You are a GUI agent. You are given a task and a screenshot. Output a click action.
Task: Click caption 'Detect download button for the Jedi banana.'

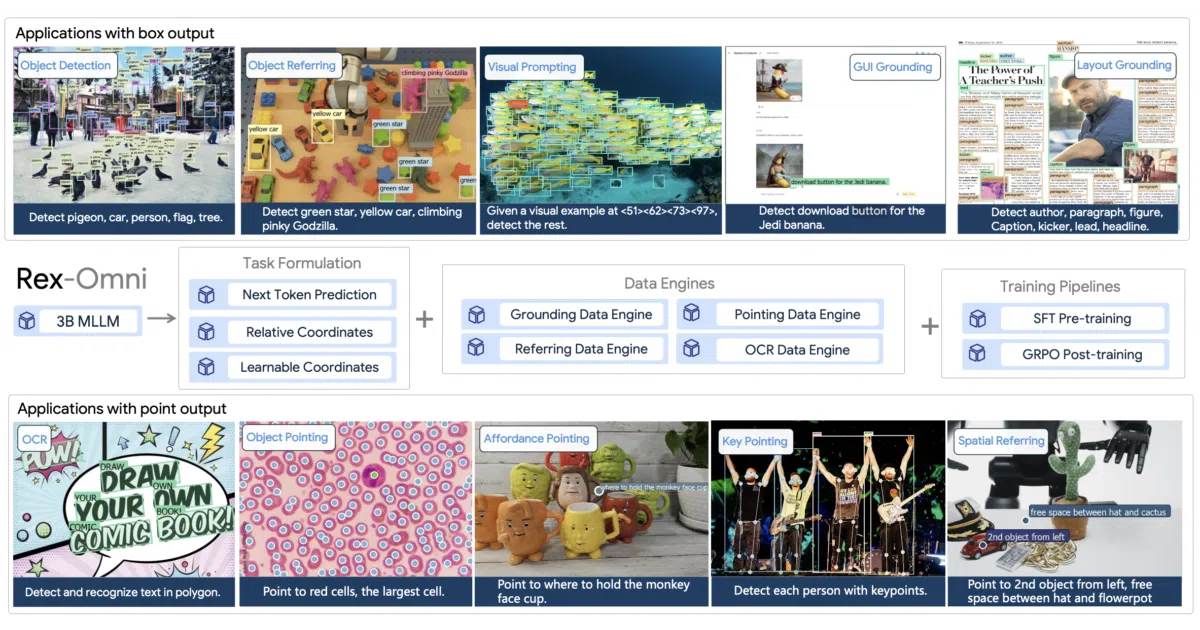[841, 218]
